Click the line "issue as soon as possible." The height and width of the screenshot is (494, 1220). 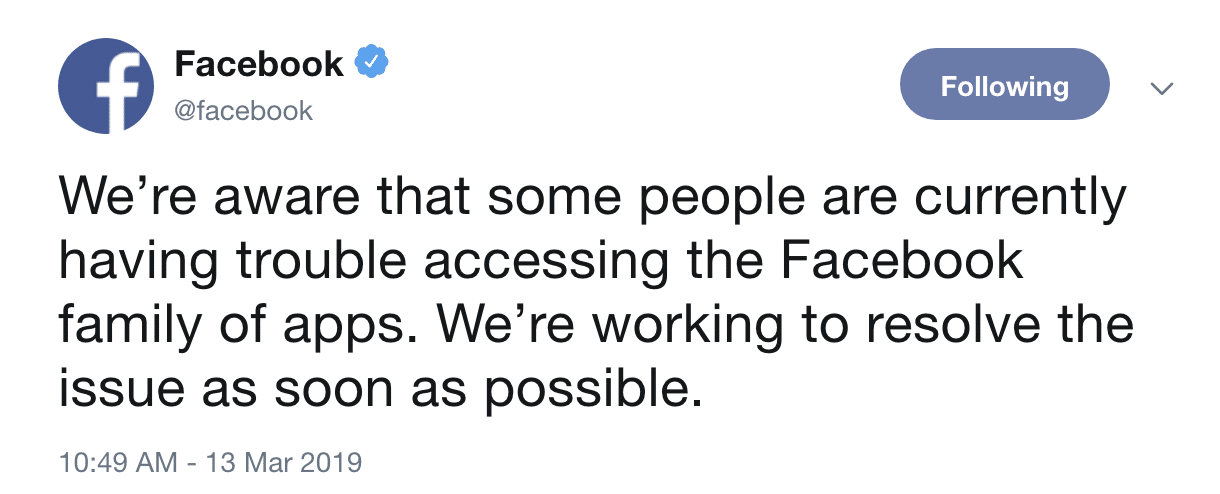pyautogui.click(x=375, y=388)
